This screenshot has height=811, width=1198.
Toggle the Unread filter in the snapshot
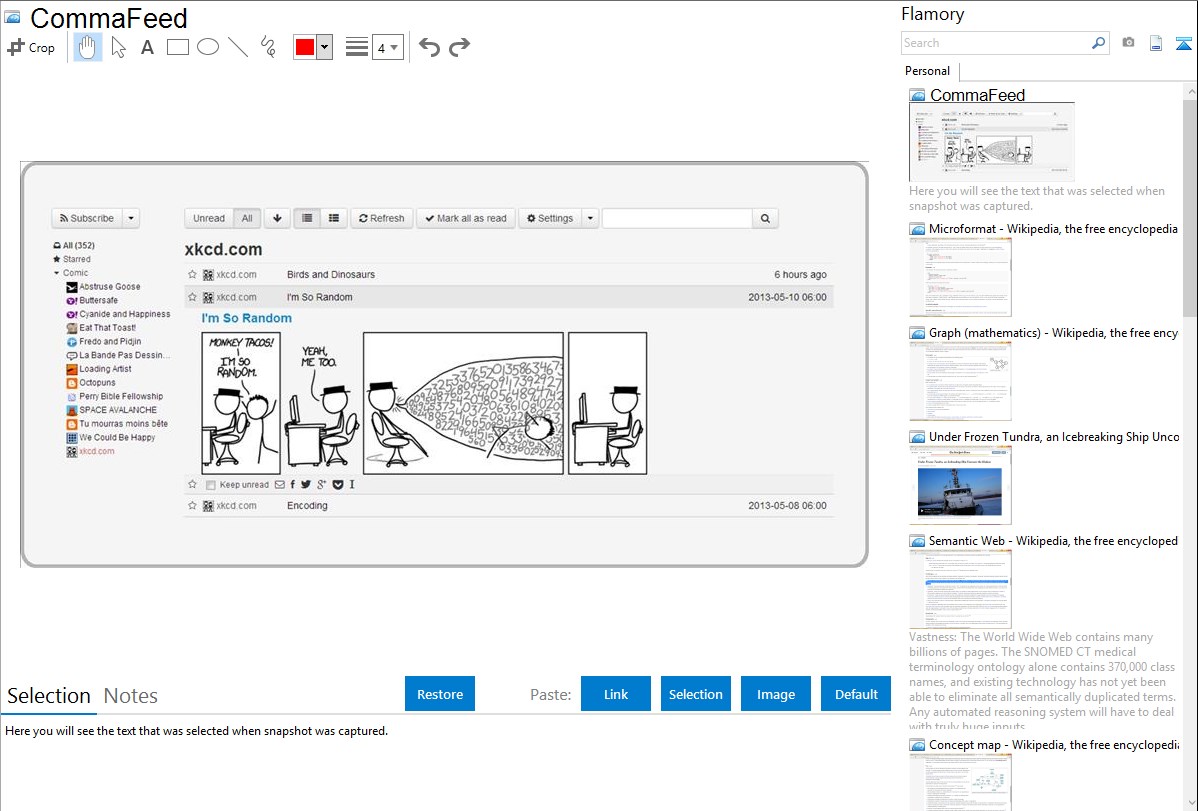click(x=209, y=218)
